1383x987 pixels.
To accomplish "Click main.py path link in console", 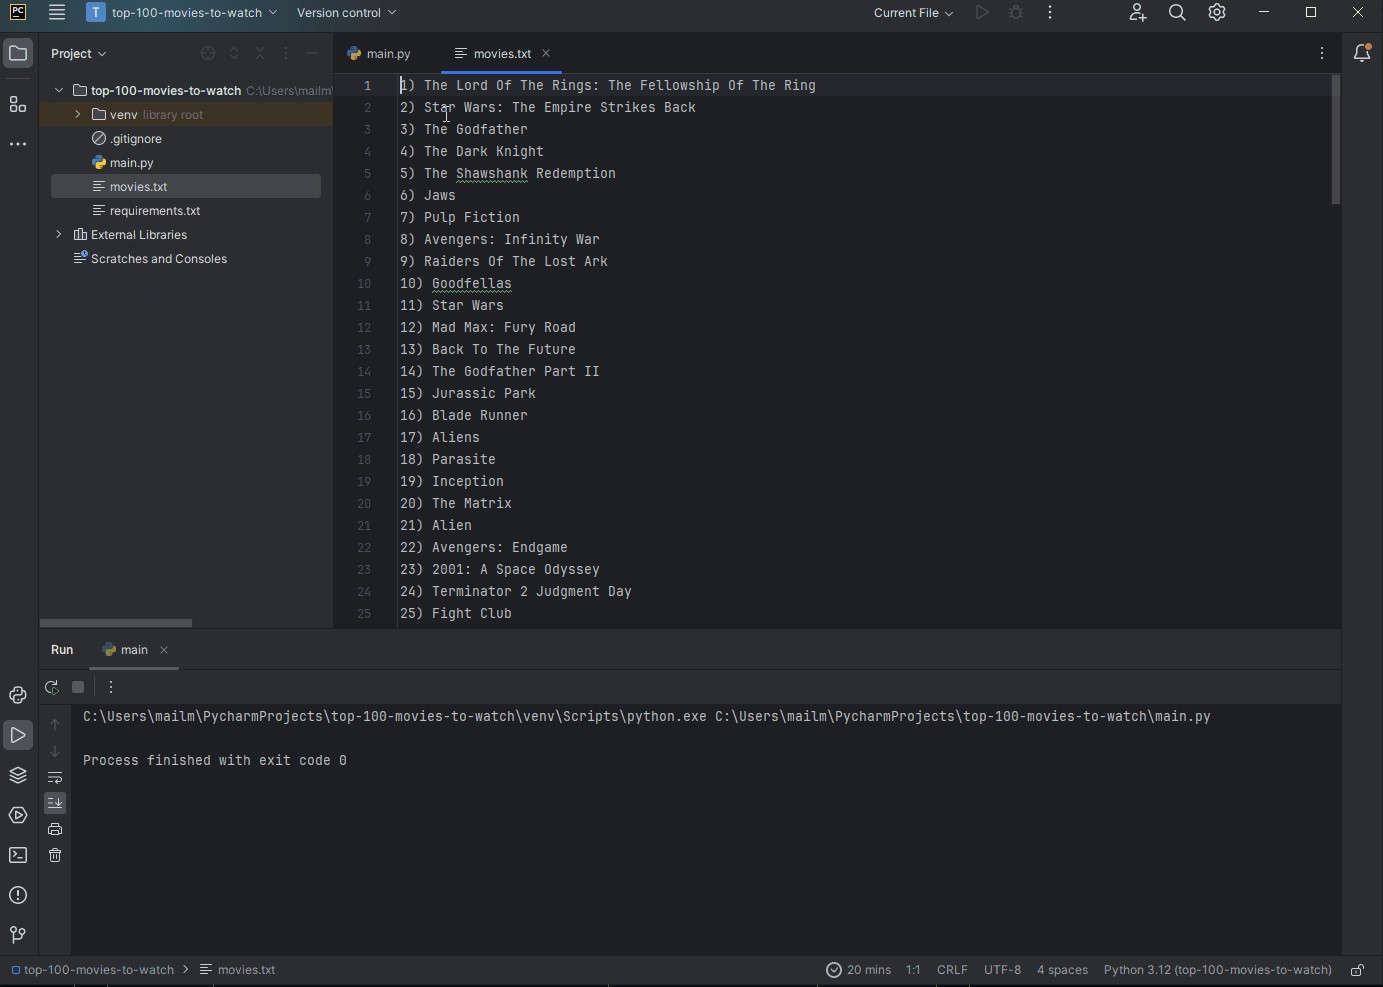I will click(x=963, y=718).
